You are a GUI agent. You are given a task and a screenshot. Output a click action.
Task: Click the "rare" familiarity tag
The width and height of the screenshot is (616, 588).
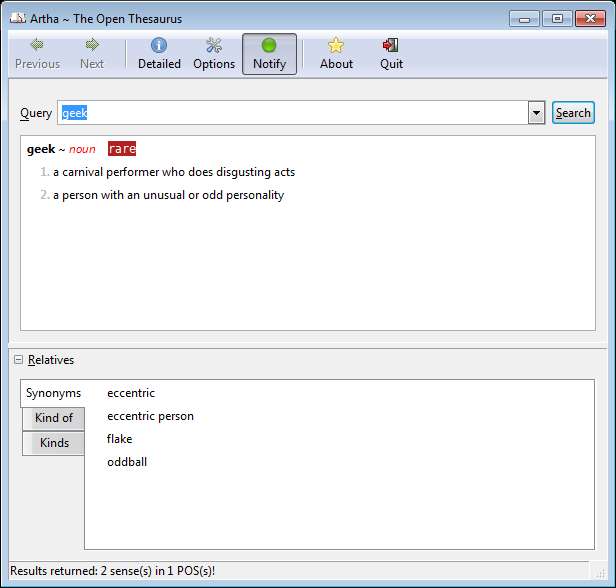pyautogui.click(x=122, y=149)
